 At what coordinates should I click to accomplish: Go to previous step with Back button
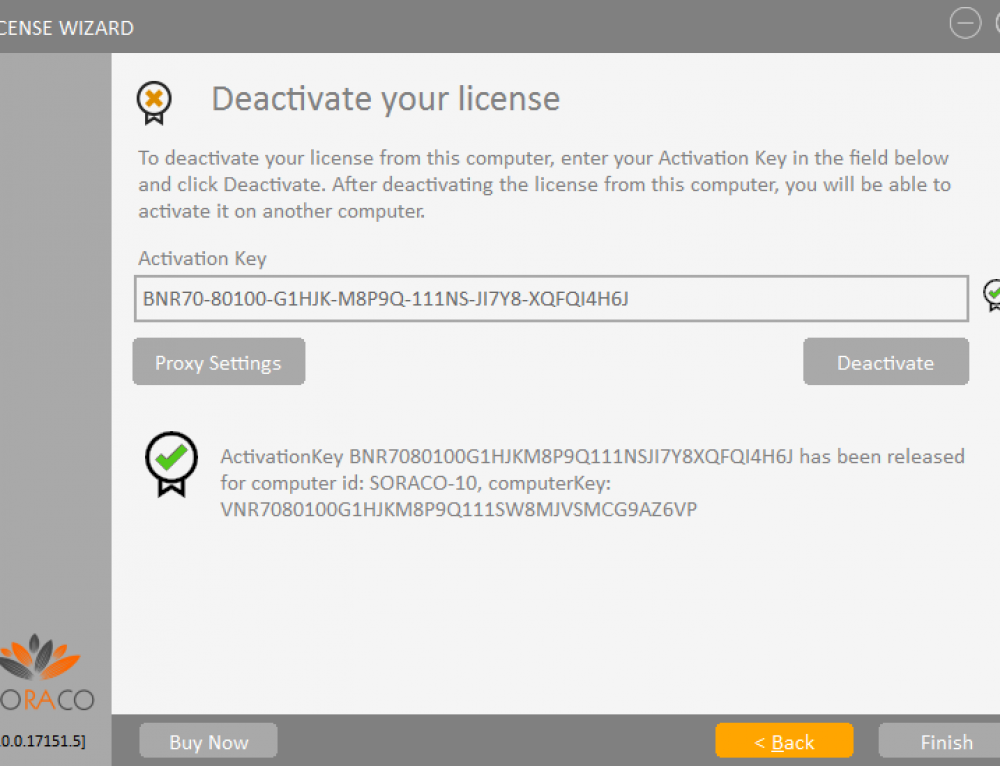click(x=784, y=741)
